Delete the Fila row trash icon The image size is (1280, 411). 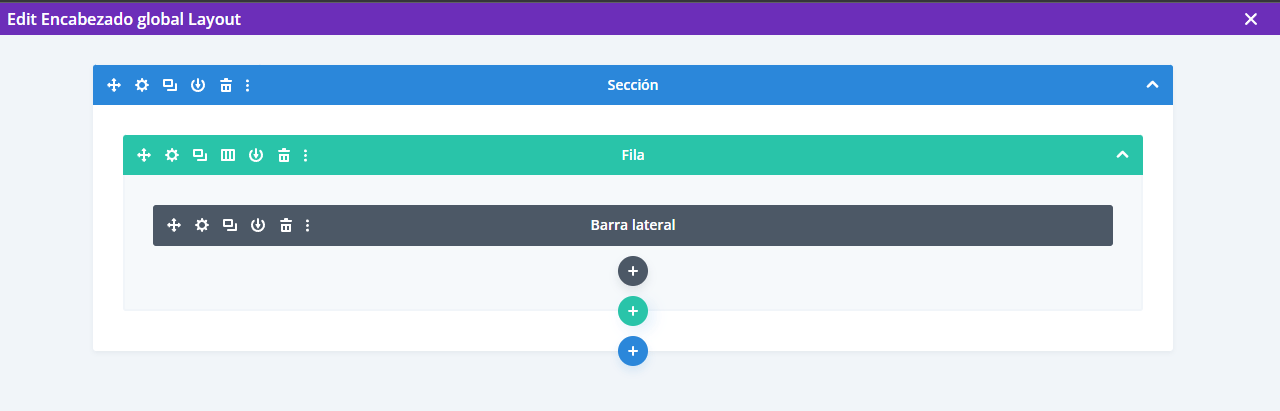click(284, 155)
